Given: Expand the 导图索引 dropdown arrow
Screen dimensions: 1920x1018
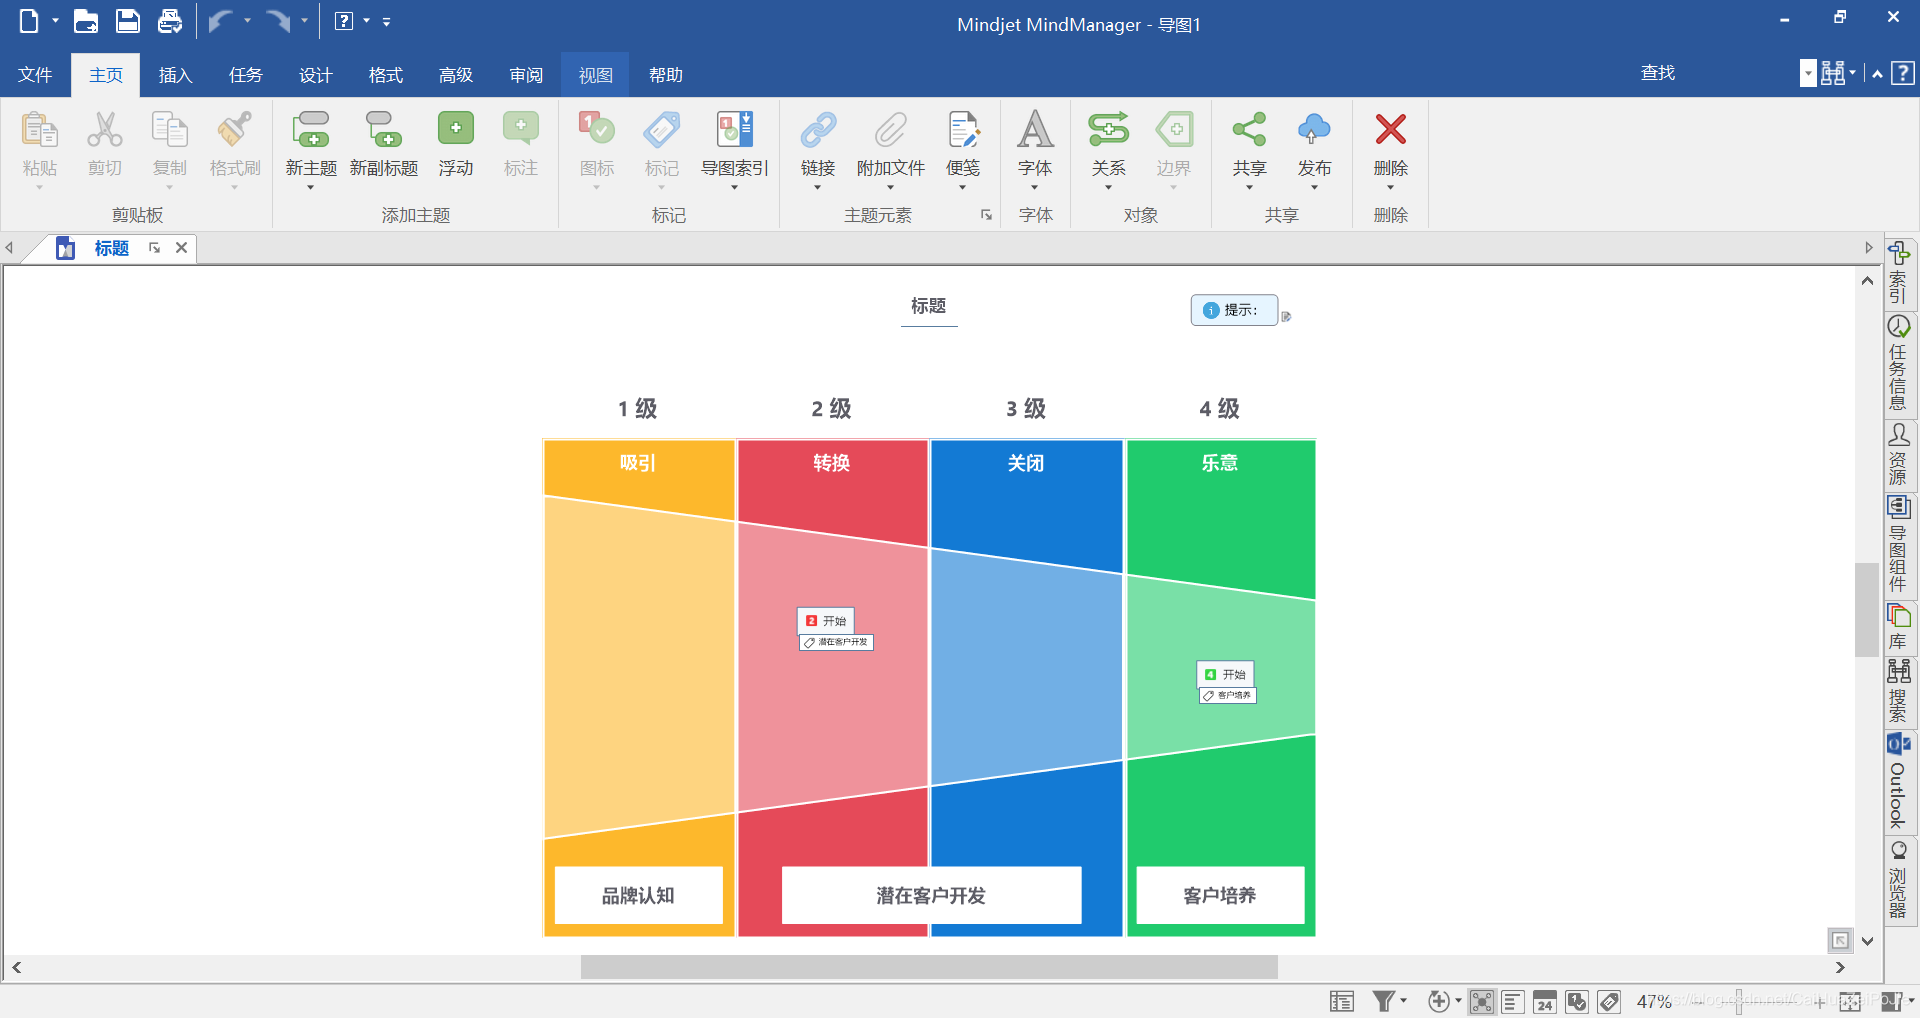Looking at the screenshot, I should [735, 188].
